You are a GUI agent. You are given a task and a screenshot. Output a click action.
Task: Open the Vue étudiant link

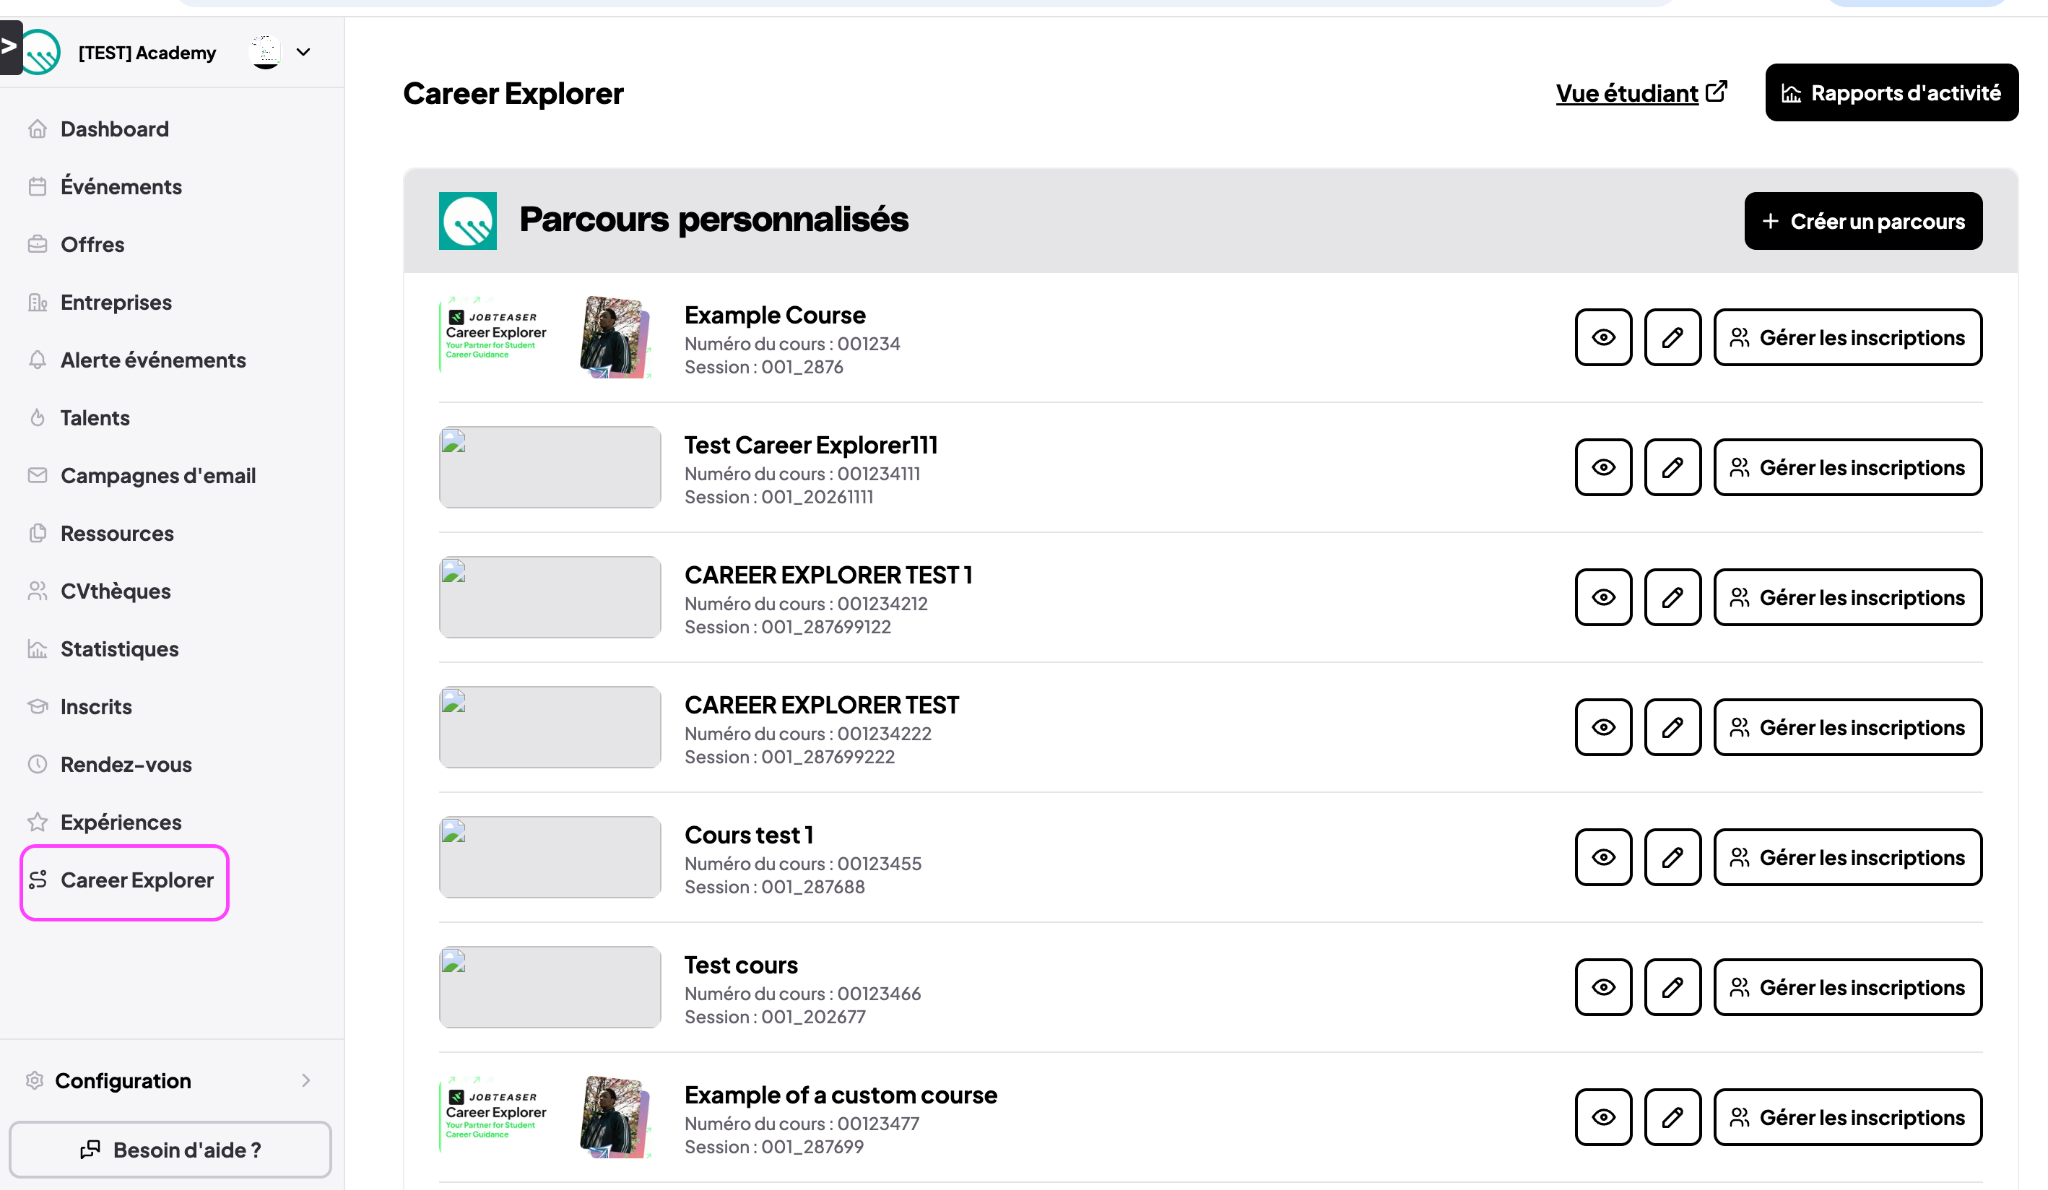point(1641,93)
